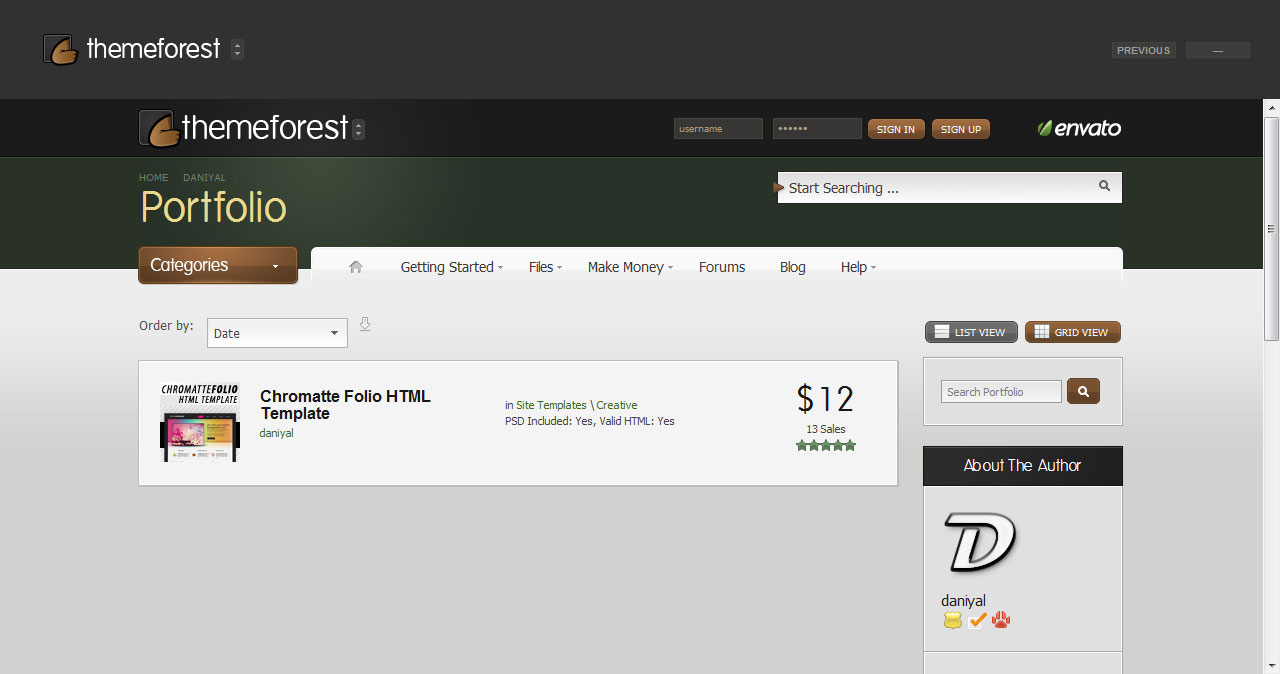Open the marketplace switcher beside the top-bar logo
1280x674 pixels.
tap(237, 49)
